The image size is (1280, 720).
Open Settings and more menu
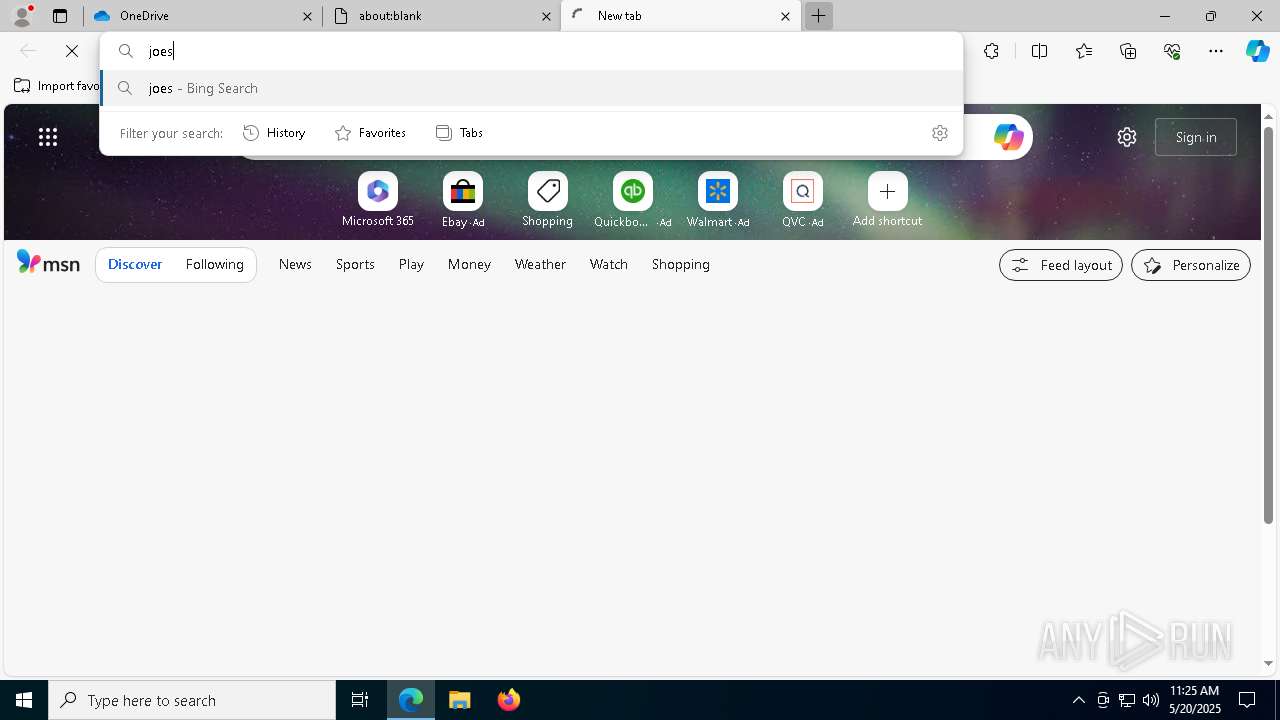pos(1216,51)
